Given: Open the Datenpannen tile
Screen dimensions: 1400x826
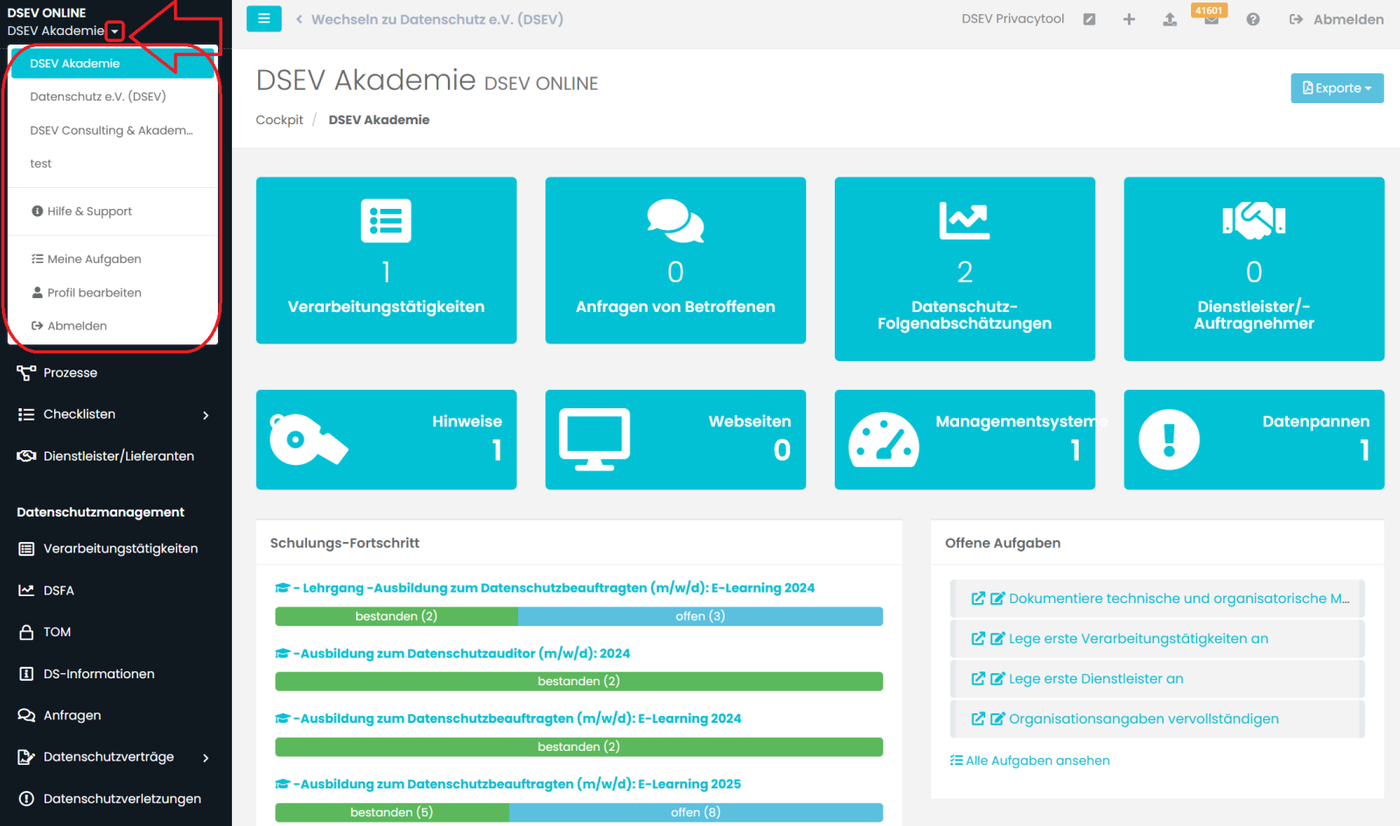Looking at the screenshot, I should [1254, 440].
